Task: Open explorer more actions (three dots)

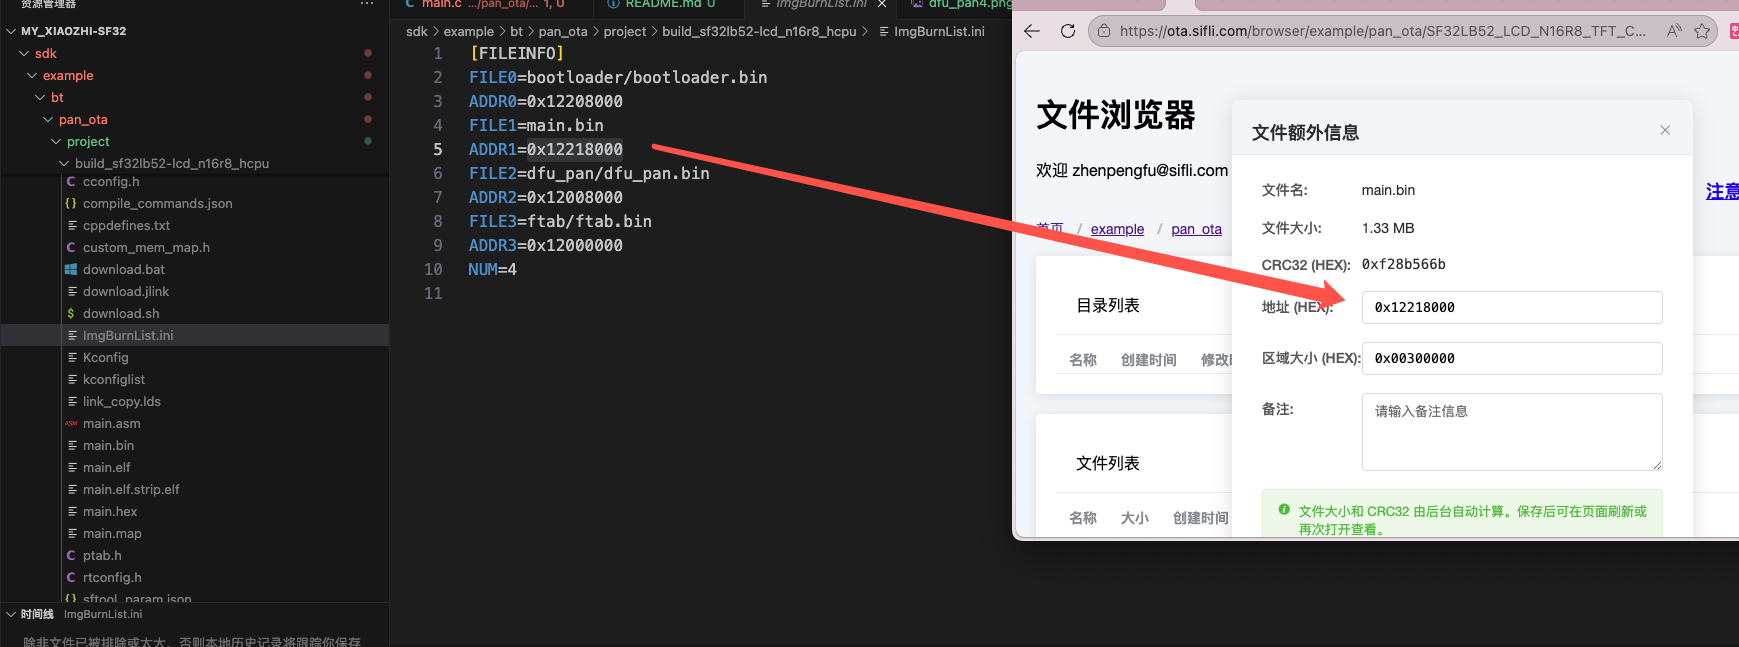Action: point(367,5)
